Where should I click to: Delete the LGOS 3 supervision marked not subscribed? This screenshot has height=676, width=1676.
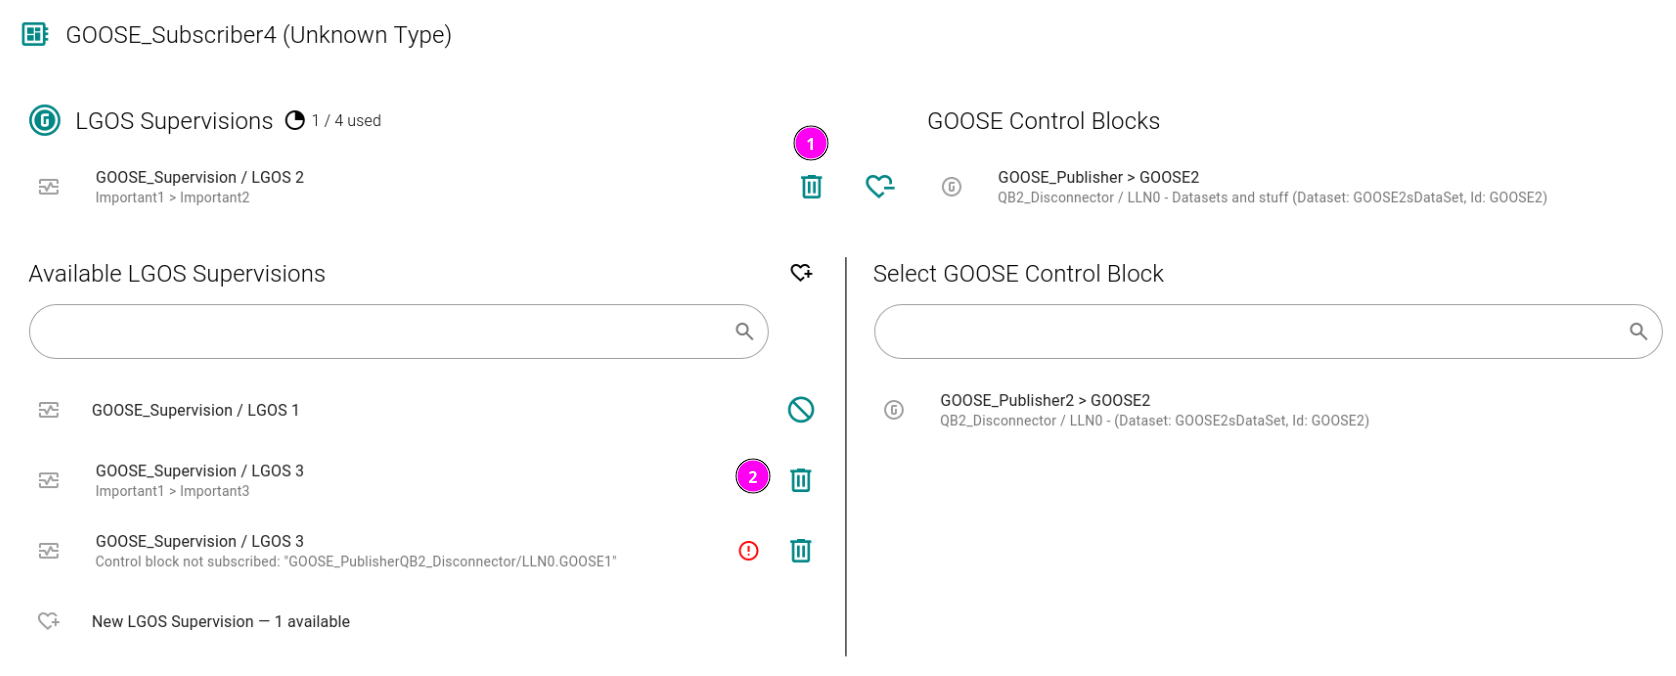pyautogui.click(x=801, y=551)
